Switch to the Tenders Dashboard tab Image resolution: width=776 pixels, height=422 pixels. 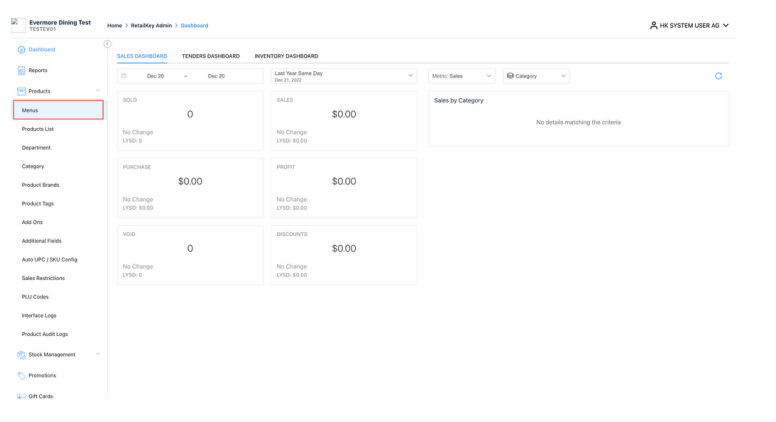pos(213,55)
